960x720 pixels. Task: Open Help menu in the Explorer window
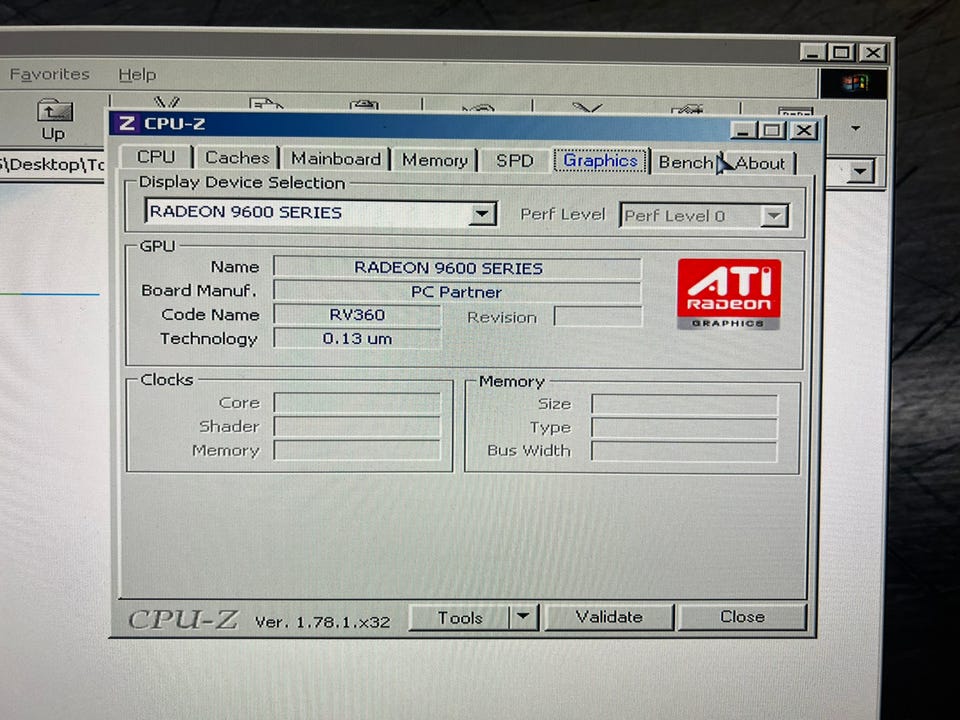click(x=137, y=75)
